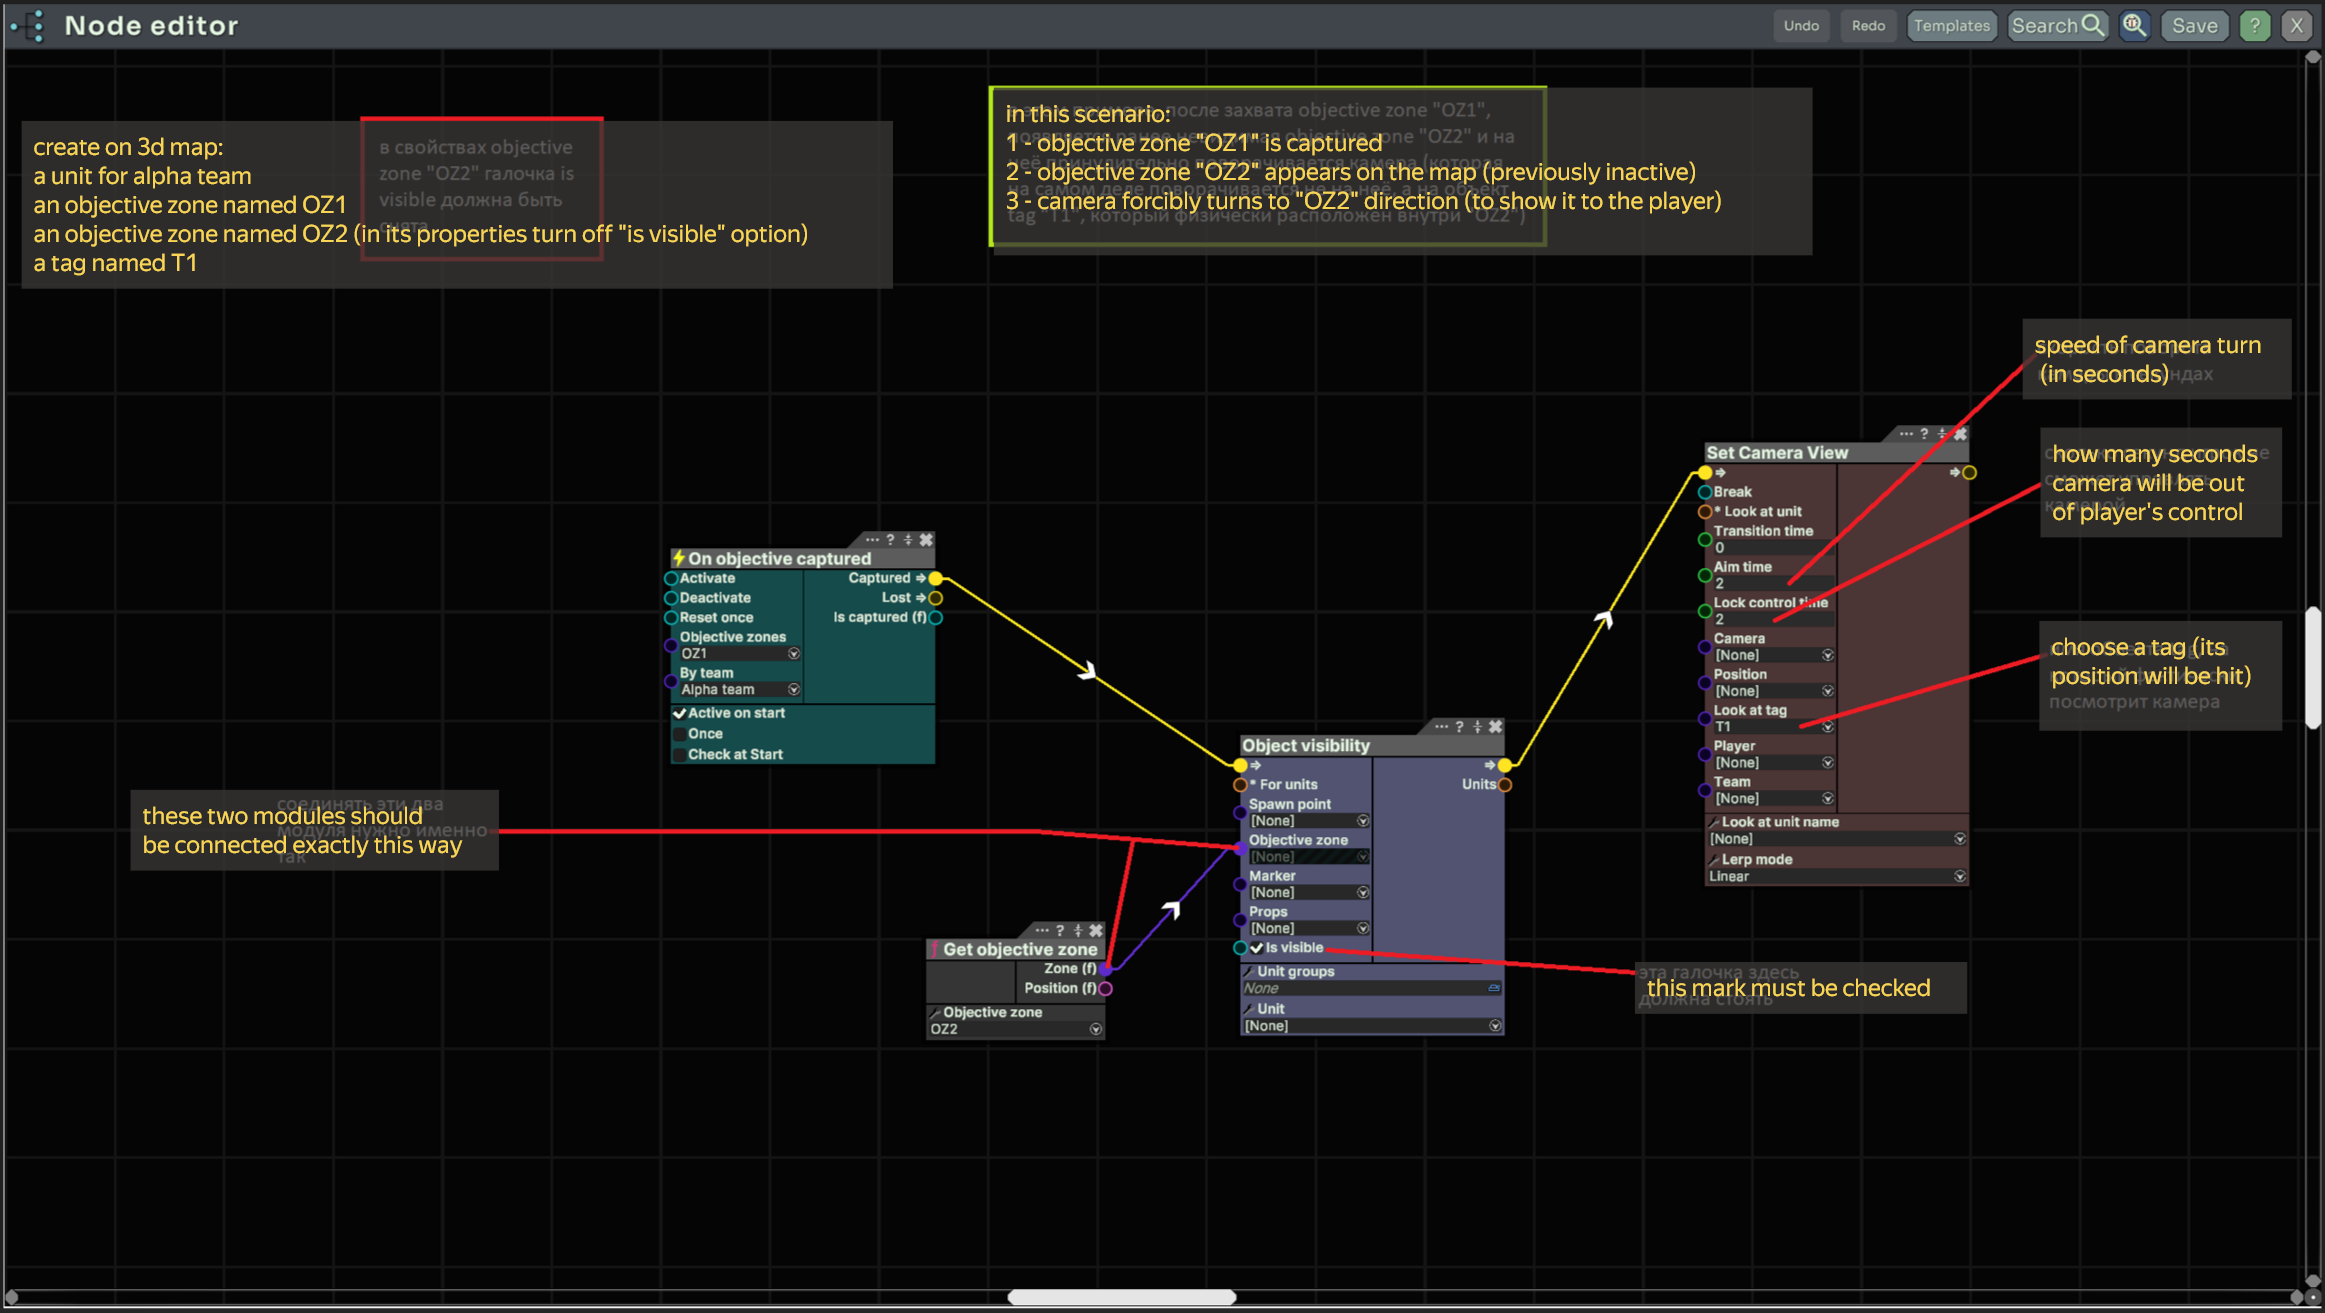
Task: Open the Objective zones OZ1 dropdown
Action: pyautogui.click(x=793, y=654)
